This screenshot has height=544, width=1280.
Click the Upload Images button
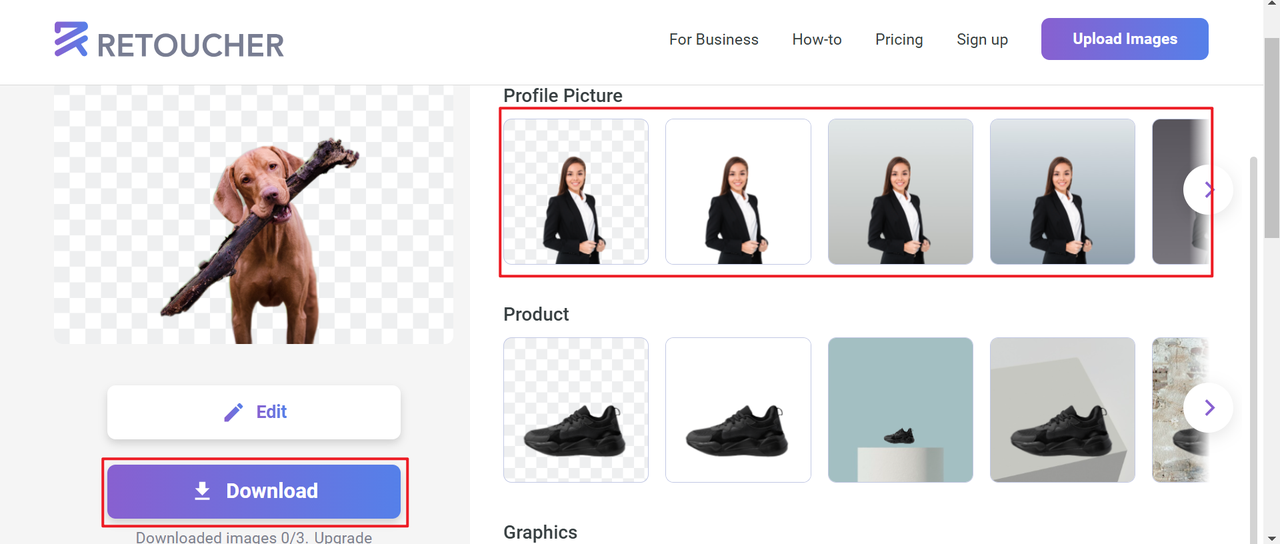pyautogui.click(x=1125, y=39)
